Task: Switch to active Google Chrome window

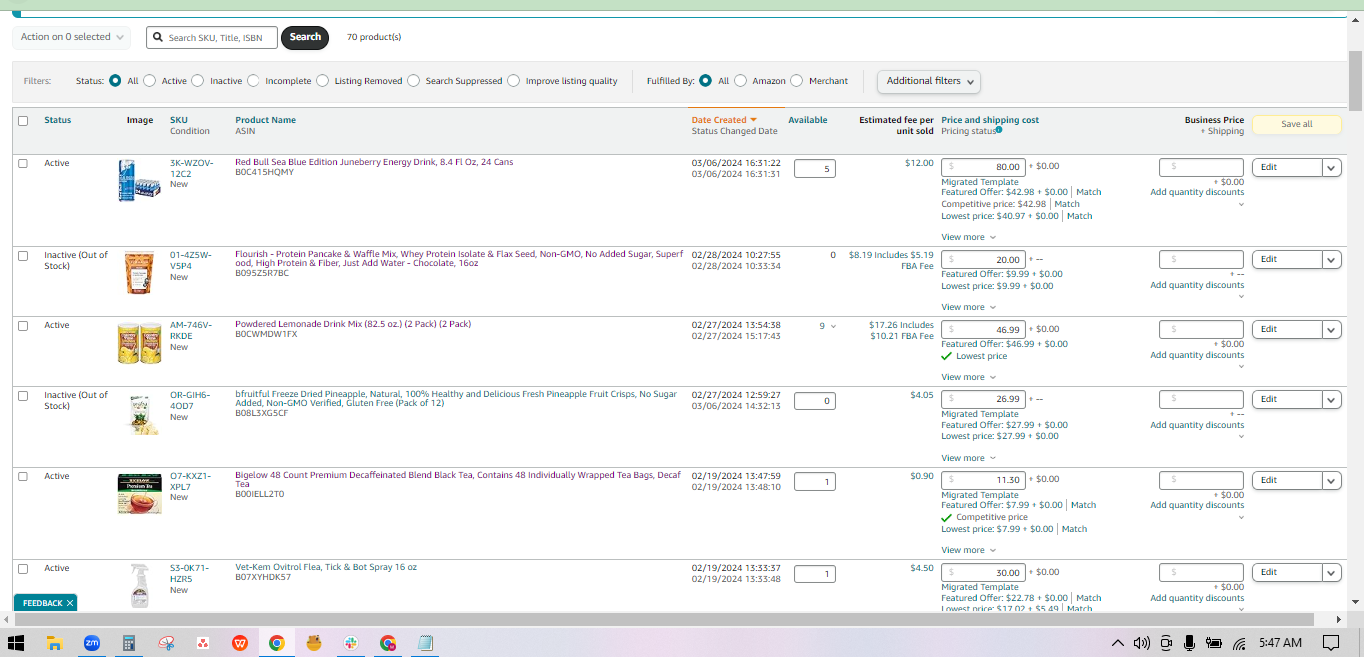Action: [x=277, y=643]
